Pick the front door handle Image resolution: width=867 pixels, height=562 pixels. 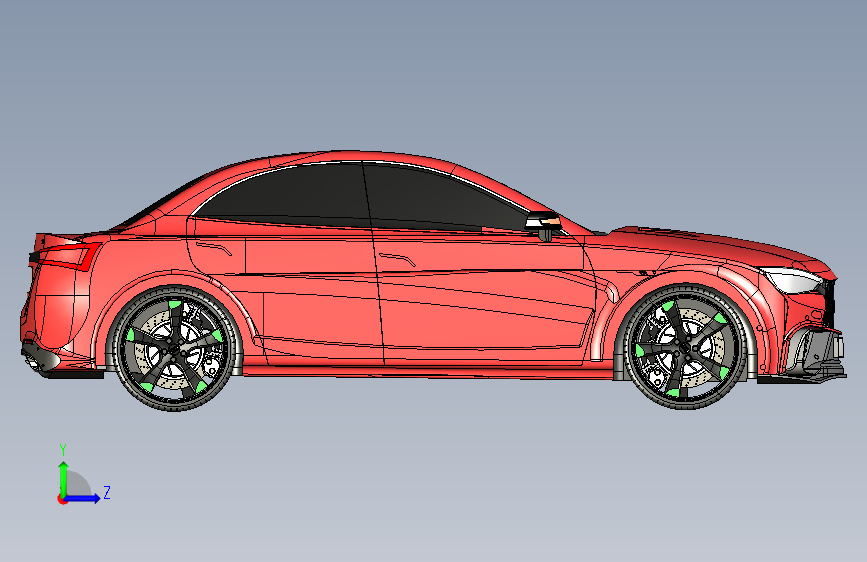coord(398,259)
